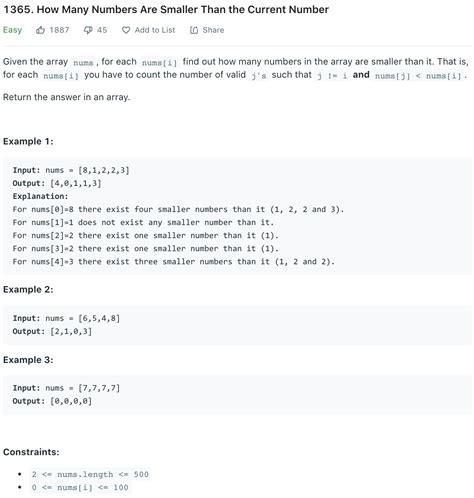Click the Constraints heading
This screenshot has height=498, width=474.
(31, 452)
